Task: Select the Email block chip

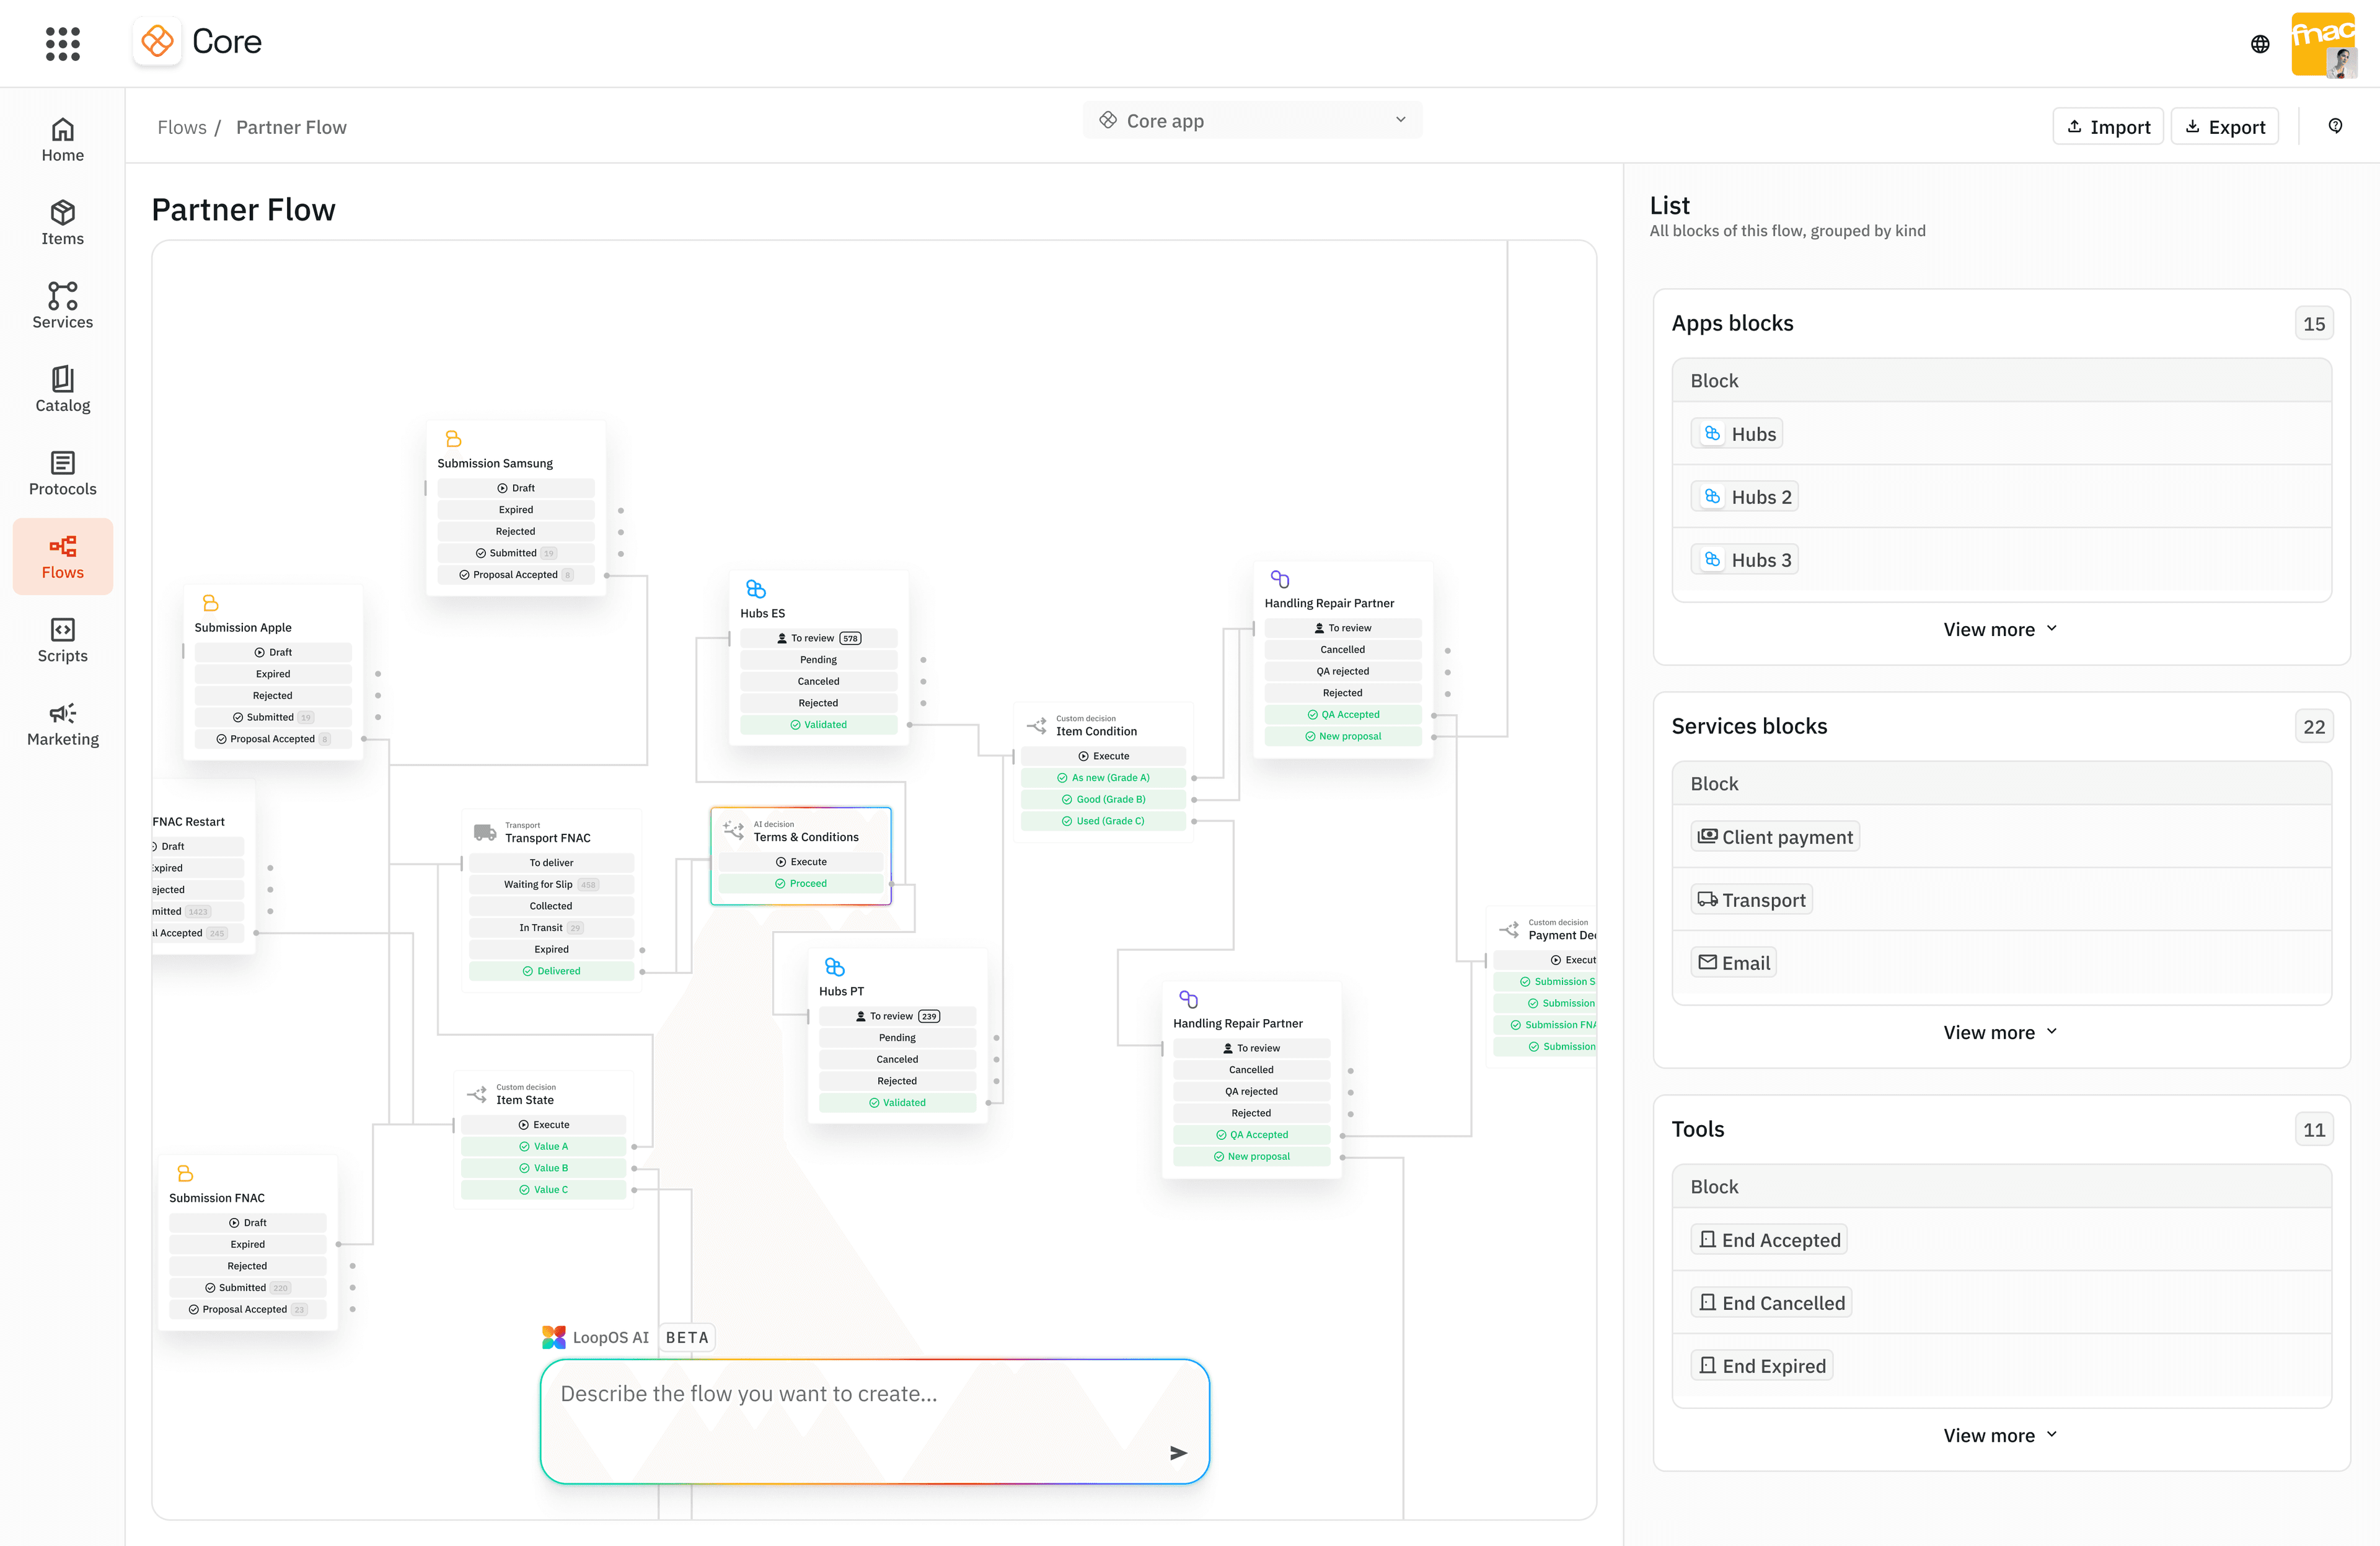Action: (x=1734, y=963)
